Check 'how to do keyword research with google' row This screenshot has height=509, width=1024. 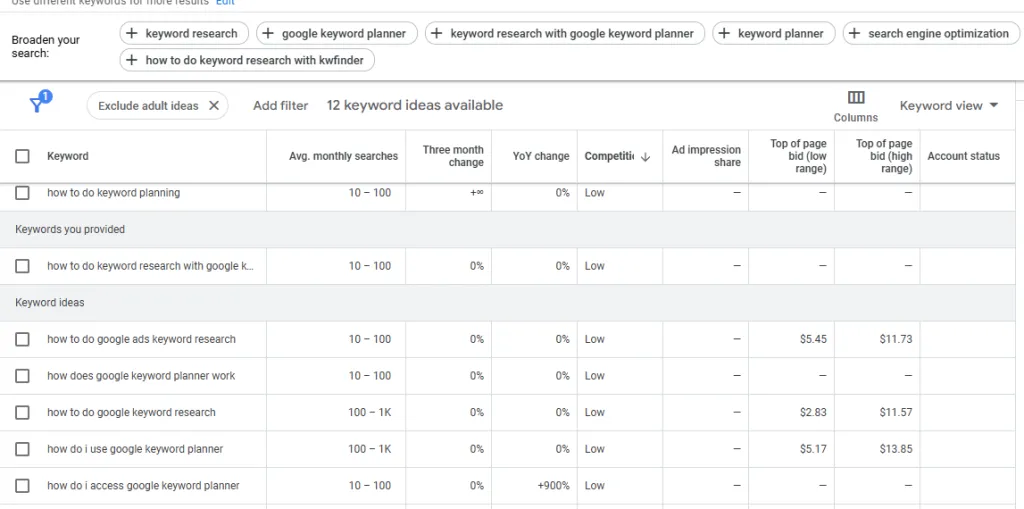click(22, 266)
